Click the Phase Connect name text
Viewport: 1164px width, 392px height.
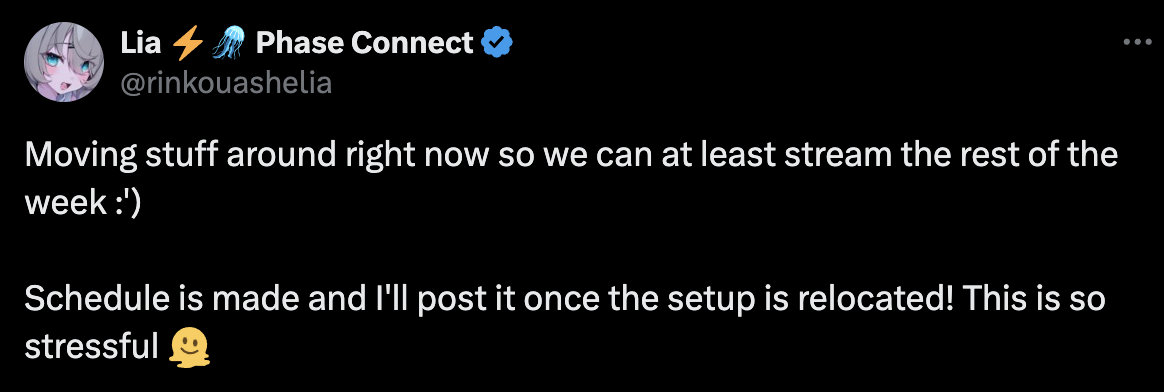click(x=364, y=45)
